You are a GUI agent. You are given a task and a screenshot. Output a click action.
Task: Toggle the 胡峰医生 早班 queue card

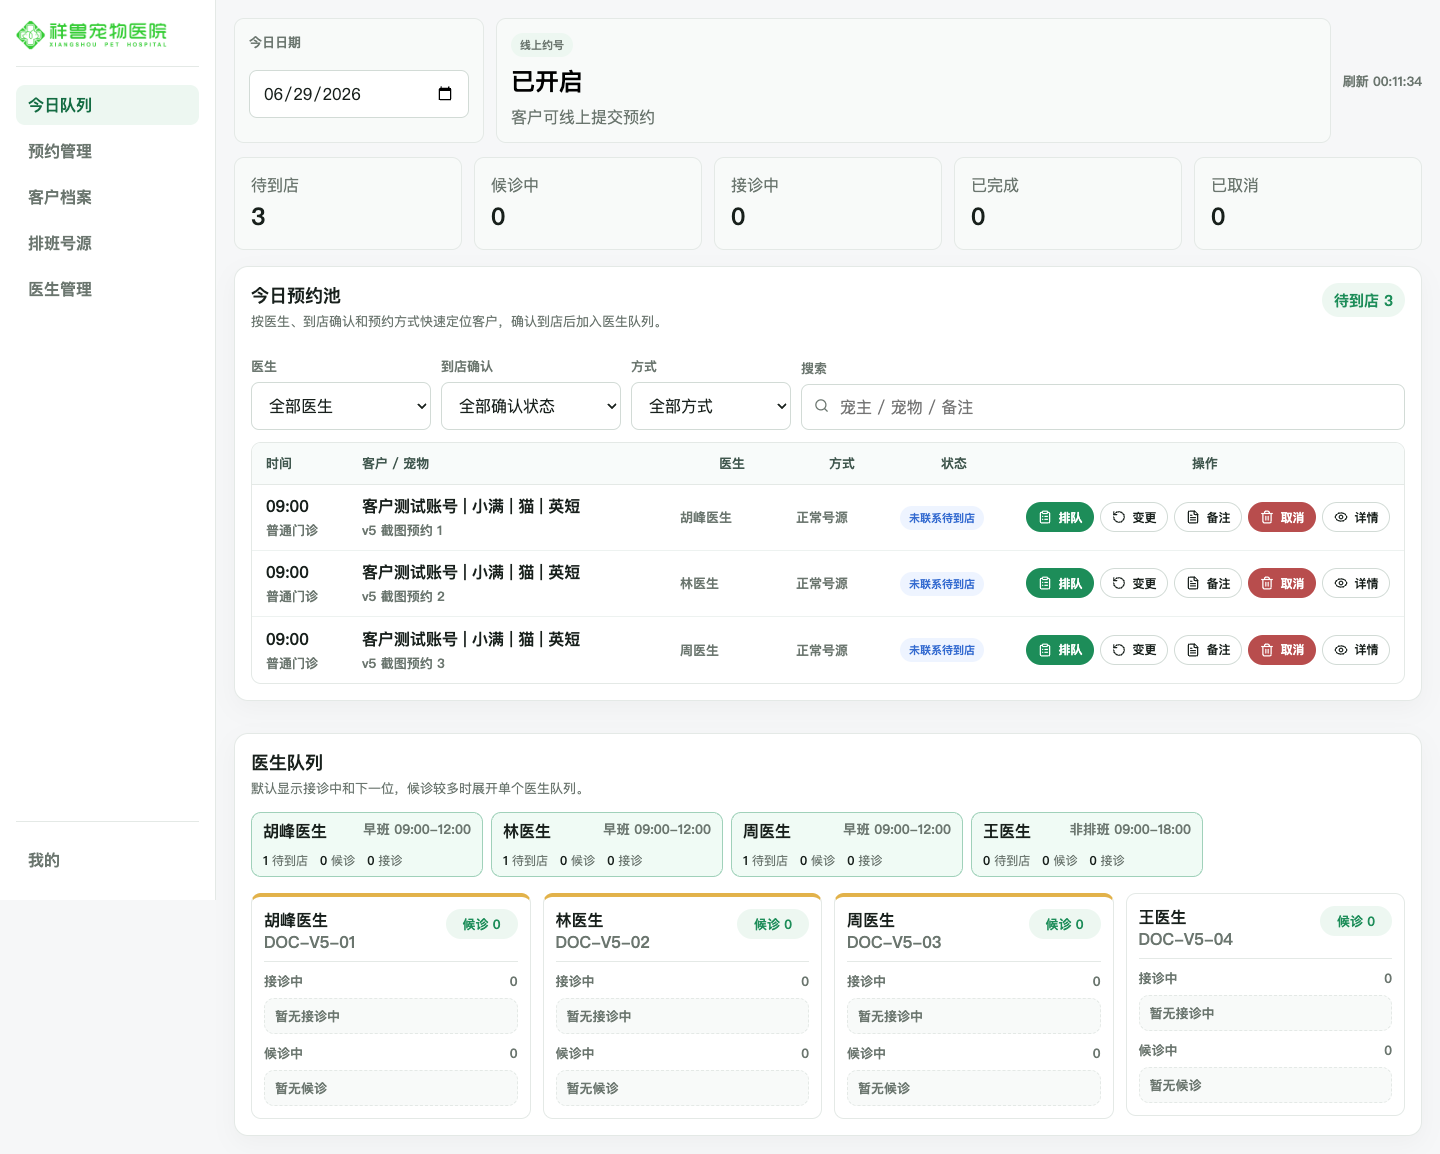(x=367, y=844)
